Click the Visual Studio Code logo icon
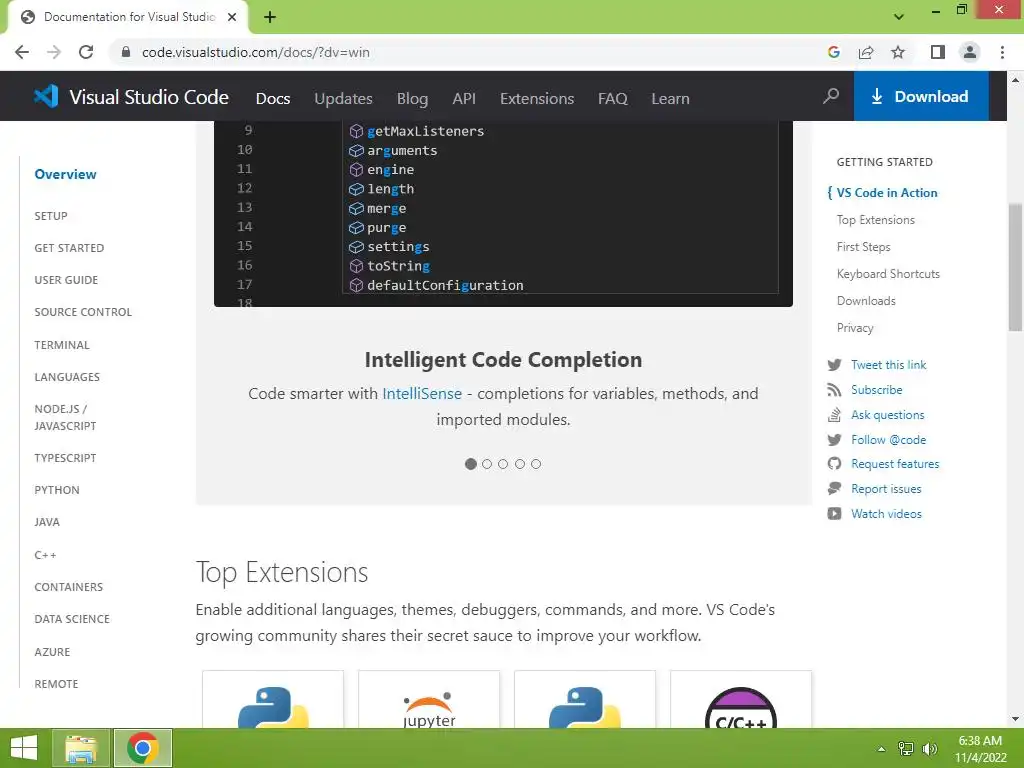1024x768 pixels. pos(46,97)
